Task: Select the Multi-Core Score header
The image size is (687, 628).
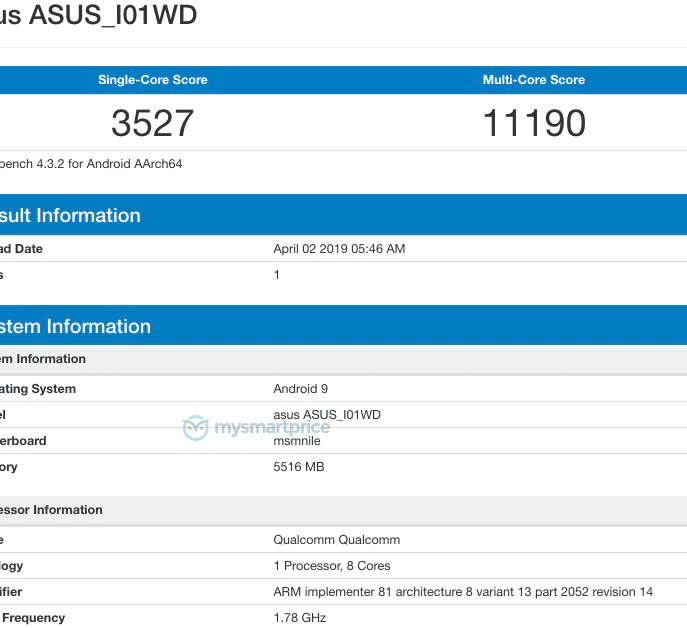Action: pos(534,80)
